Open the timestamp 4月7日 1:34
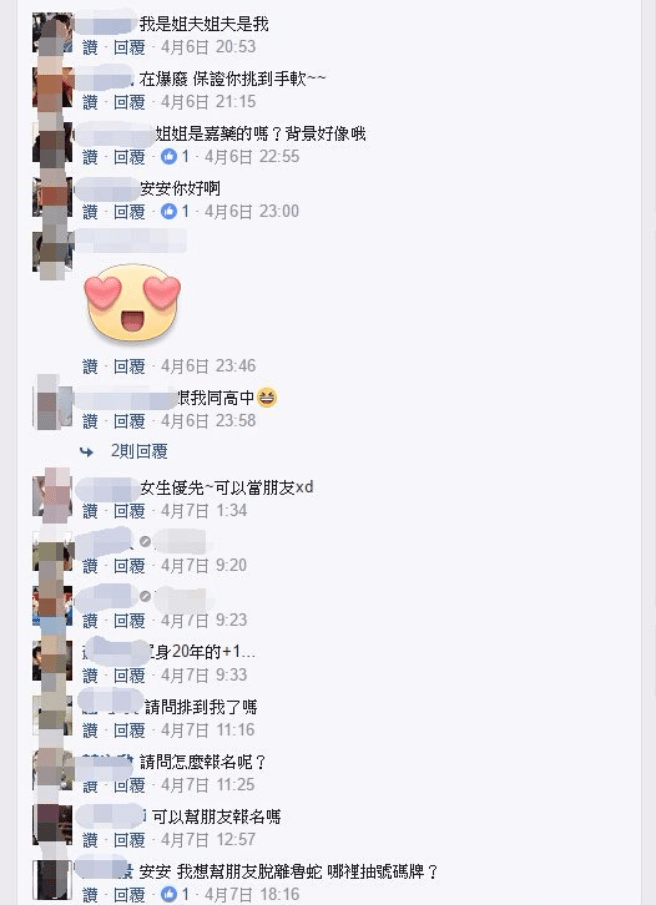Viewport: 656px width, 905px height. tap(204, 511)
